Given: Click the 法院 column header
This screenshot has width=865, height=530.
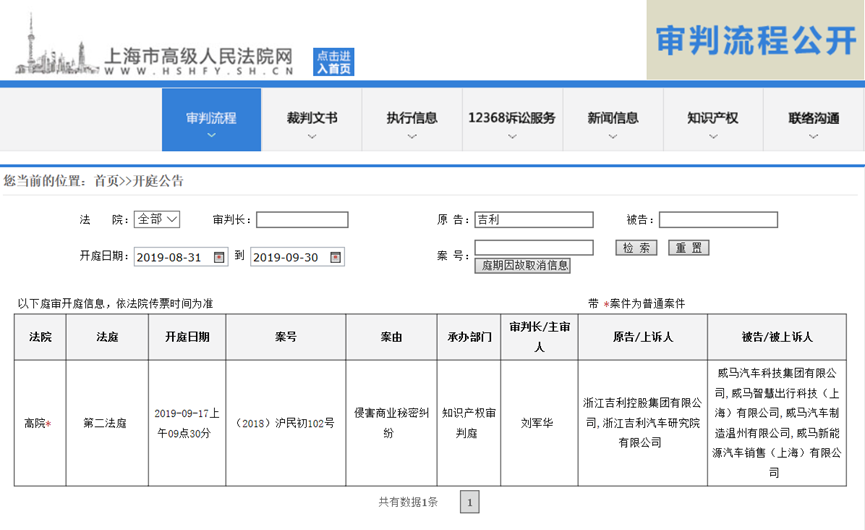Looking at the screenshot, I should point(40,337).
